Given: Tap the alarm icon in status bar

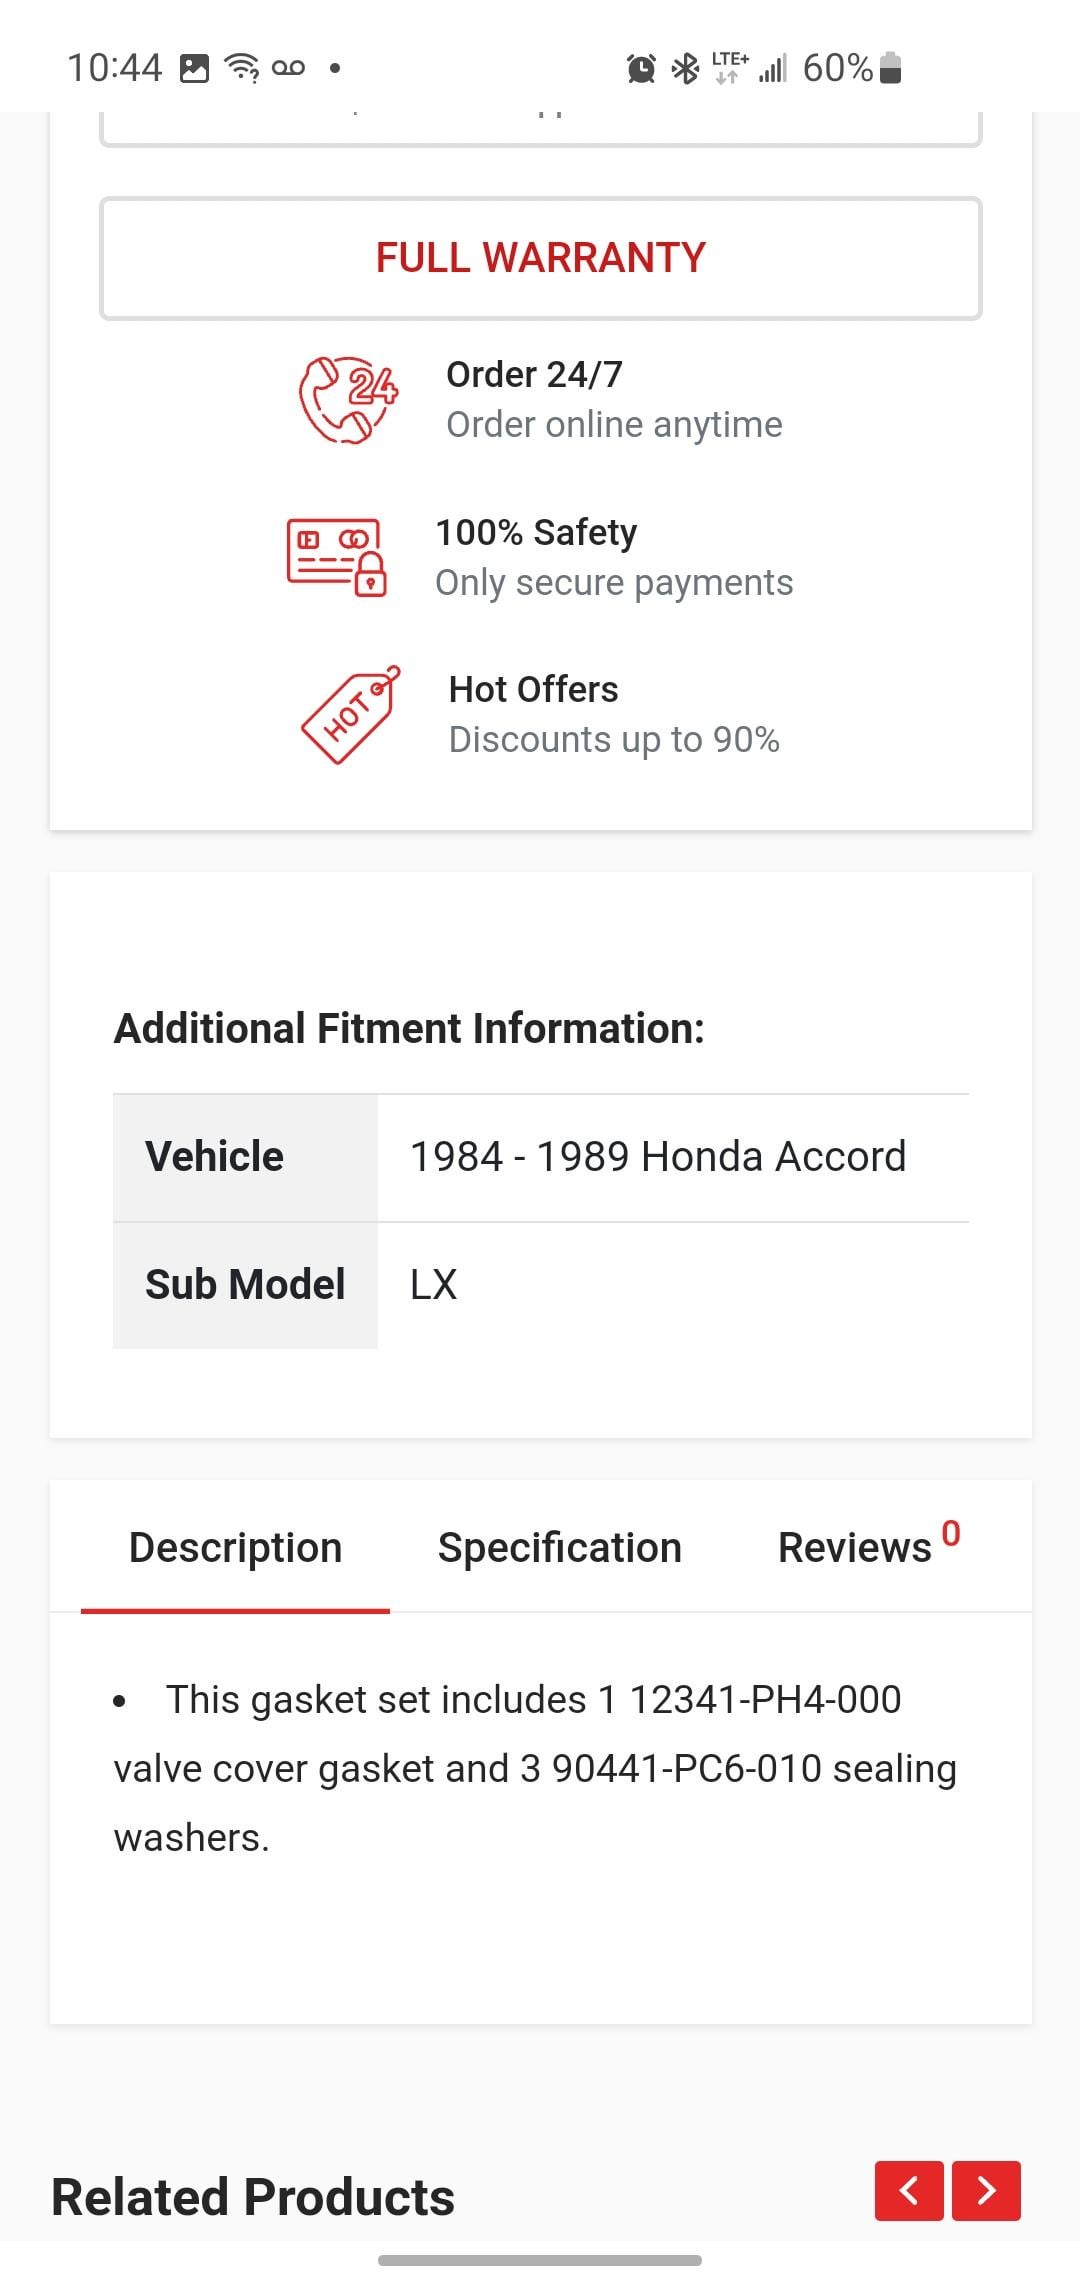Looking at the screenshot, I should 641,69.
